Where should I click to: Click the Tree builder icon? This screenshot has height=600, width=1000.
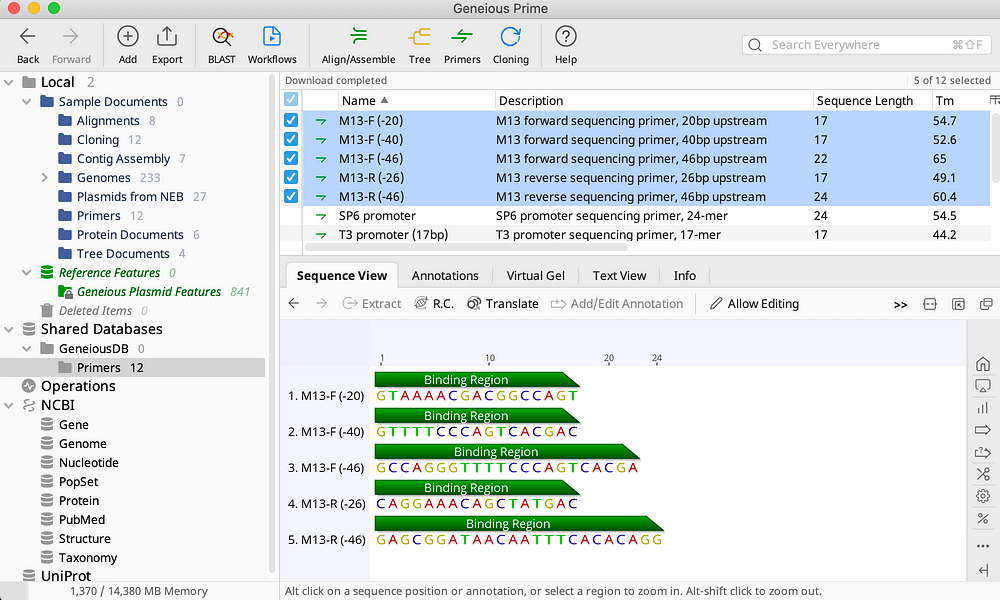click(420, 44)
